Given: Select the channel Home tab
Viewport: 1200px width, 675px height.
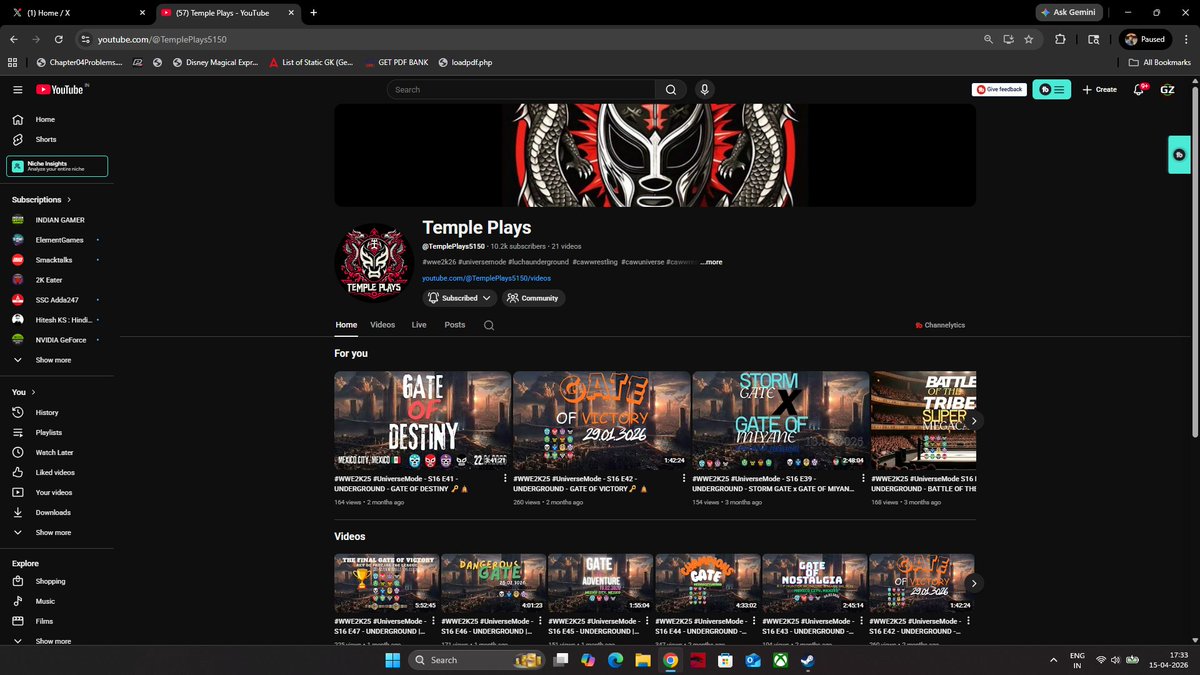Looking at the screenshot, I should click(346, 325).
